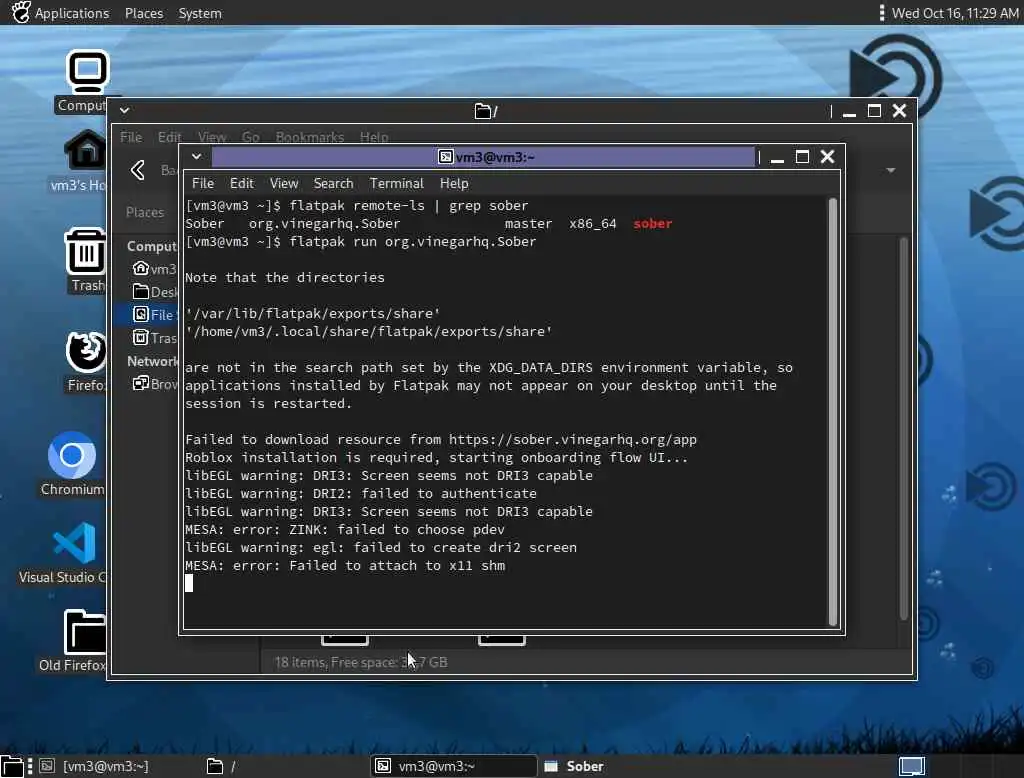This screenshot has height=778, width=1024.
Task: Switch to first [vm3@vm3:~] taskbar entry
Action: tap(95, 766)
